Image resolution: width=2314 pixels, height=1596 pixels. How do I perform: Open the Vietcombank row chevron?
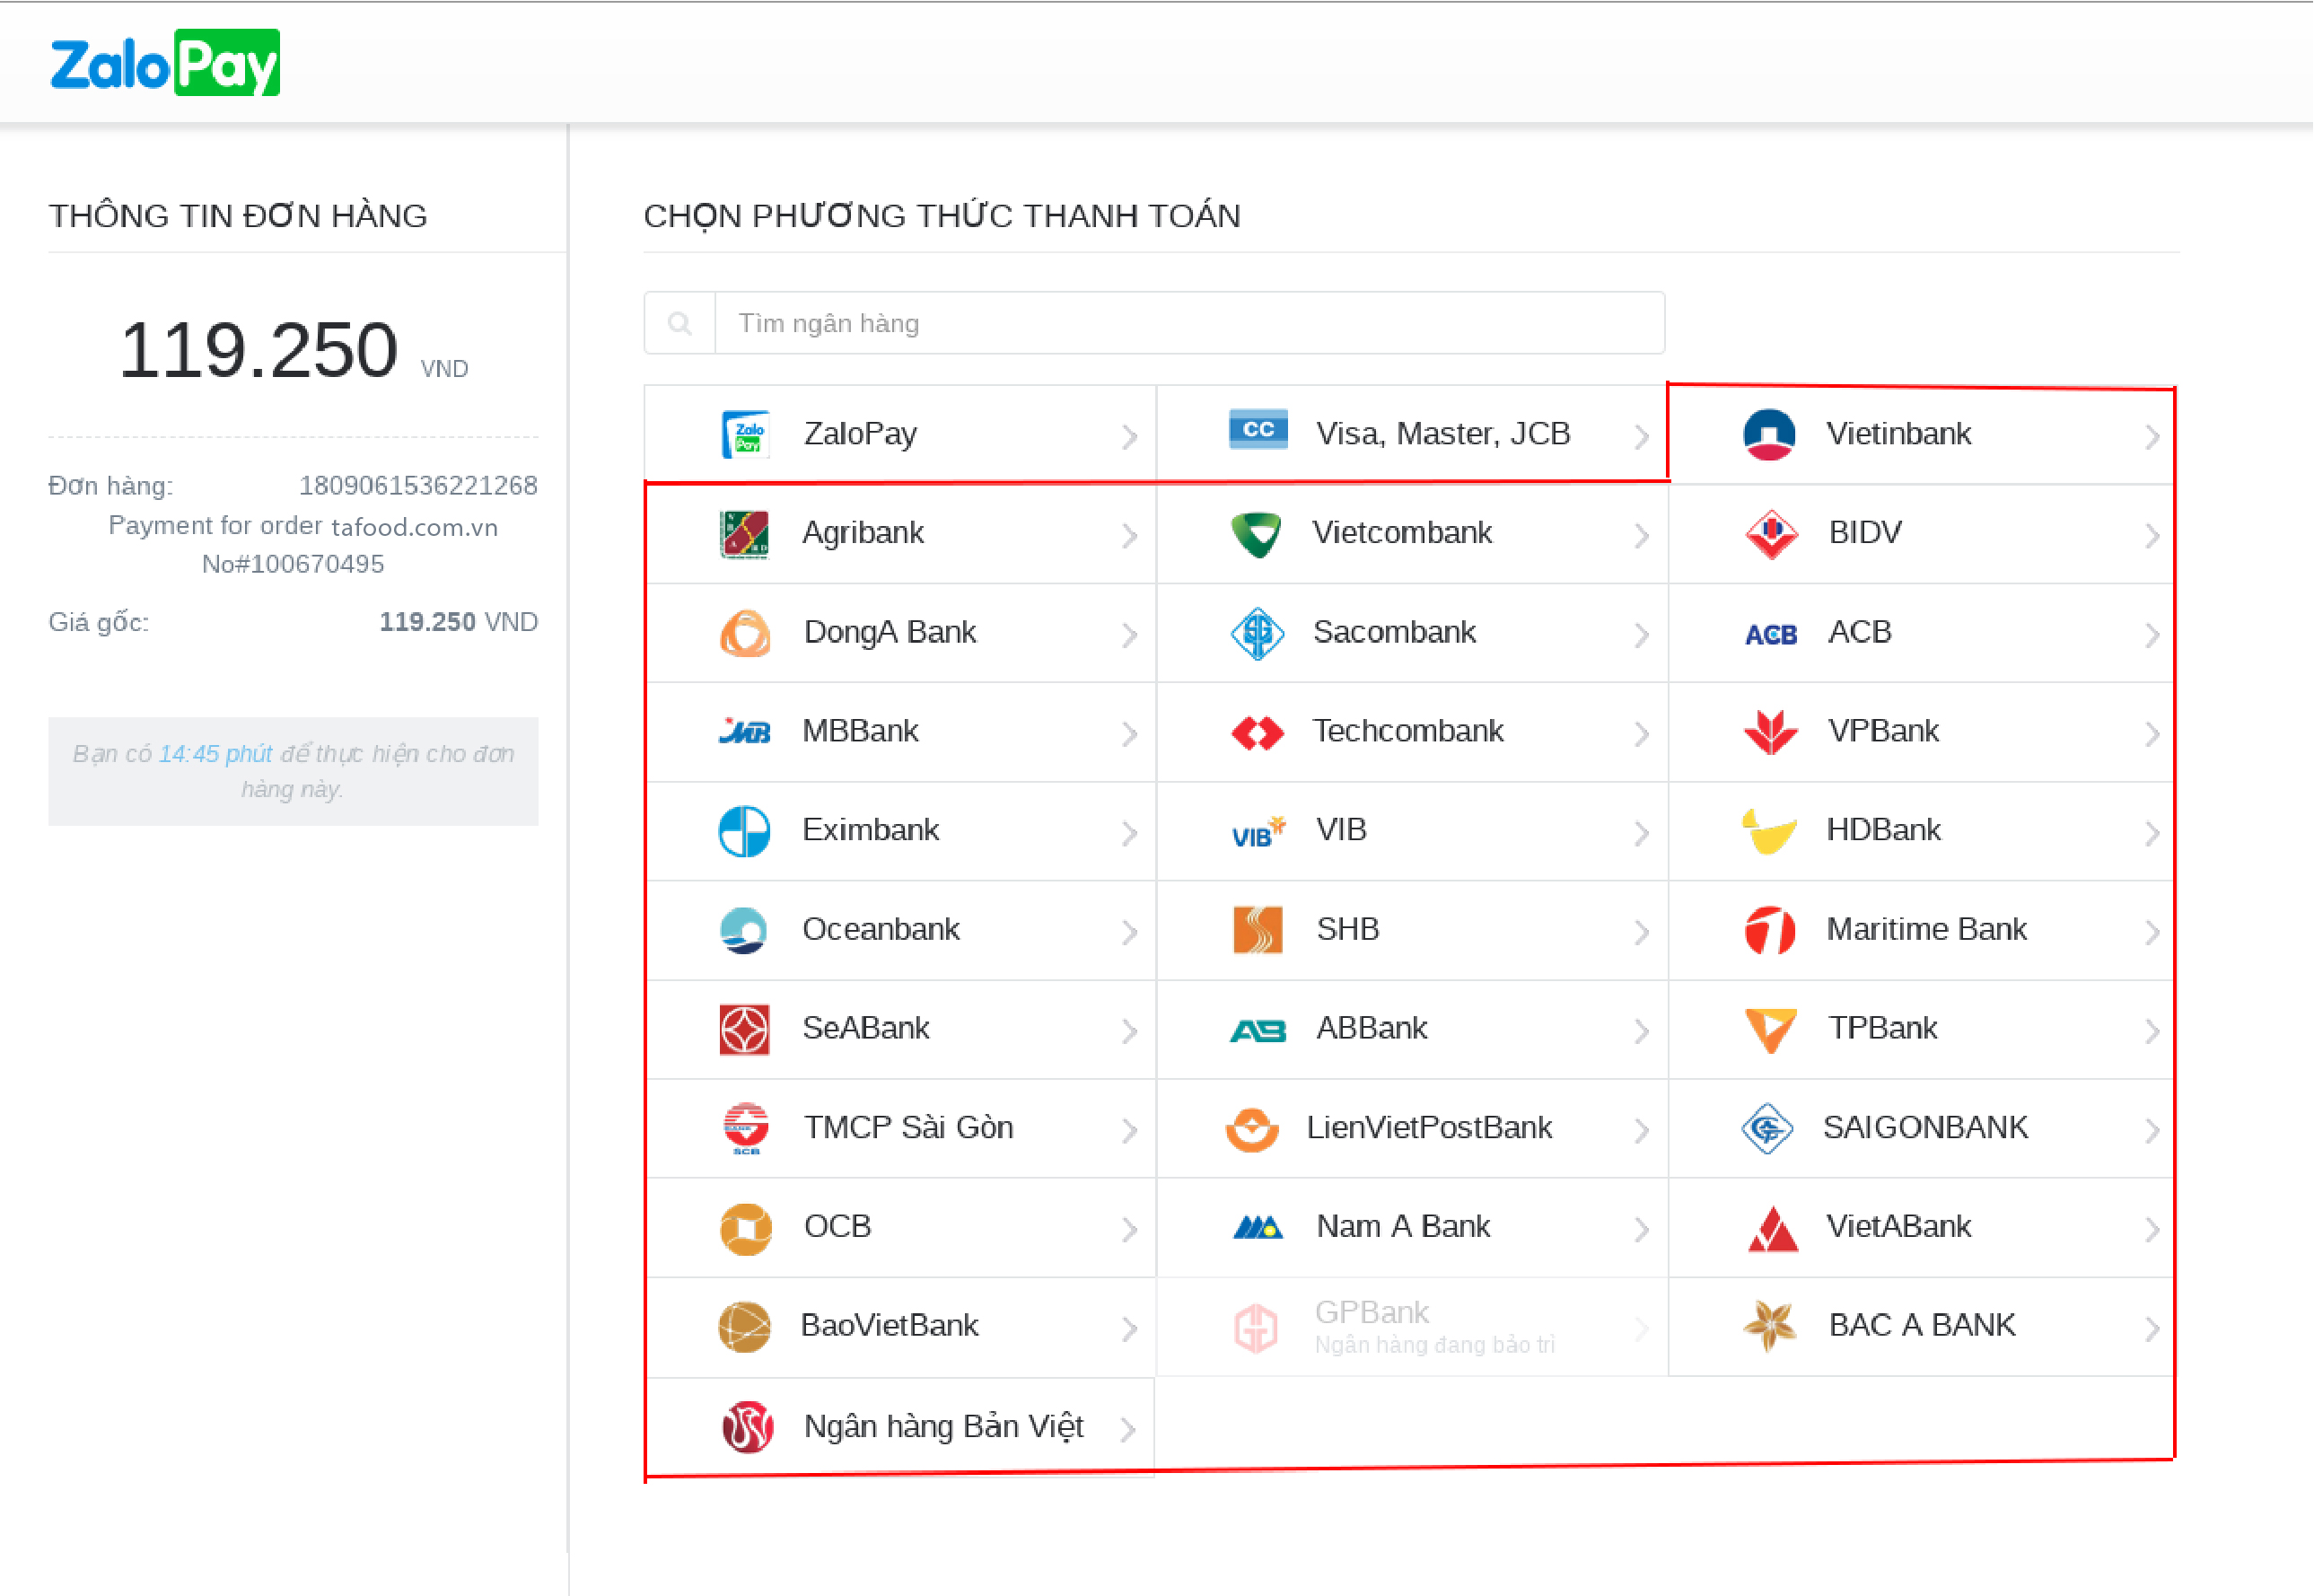[1642, 536]
